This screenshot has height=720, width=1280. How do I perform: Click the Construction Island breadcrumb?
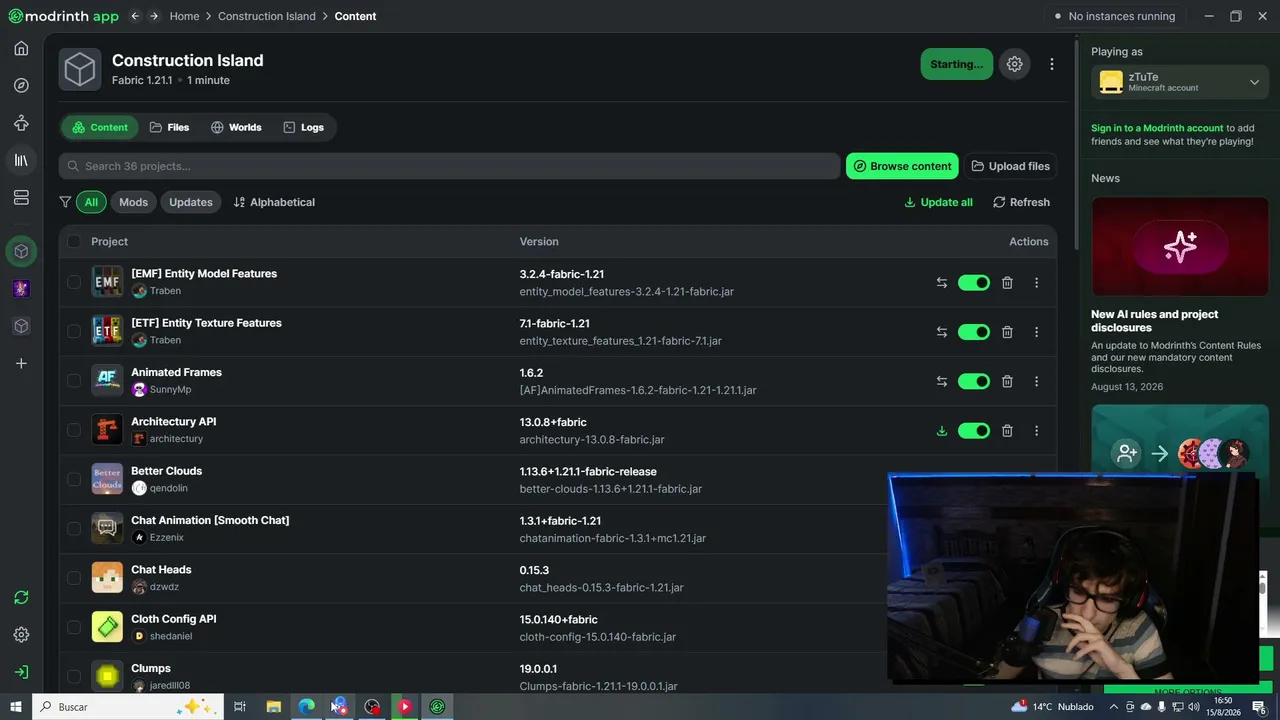[x=267, y=16]
